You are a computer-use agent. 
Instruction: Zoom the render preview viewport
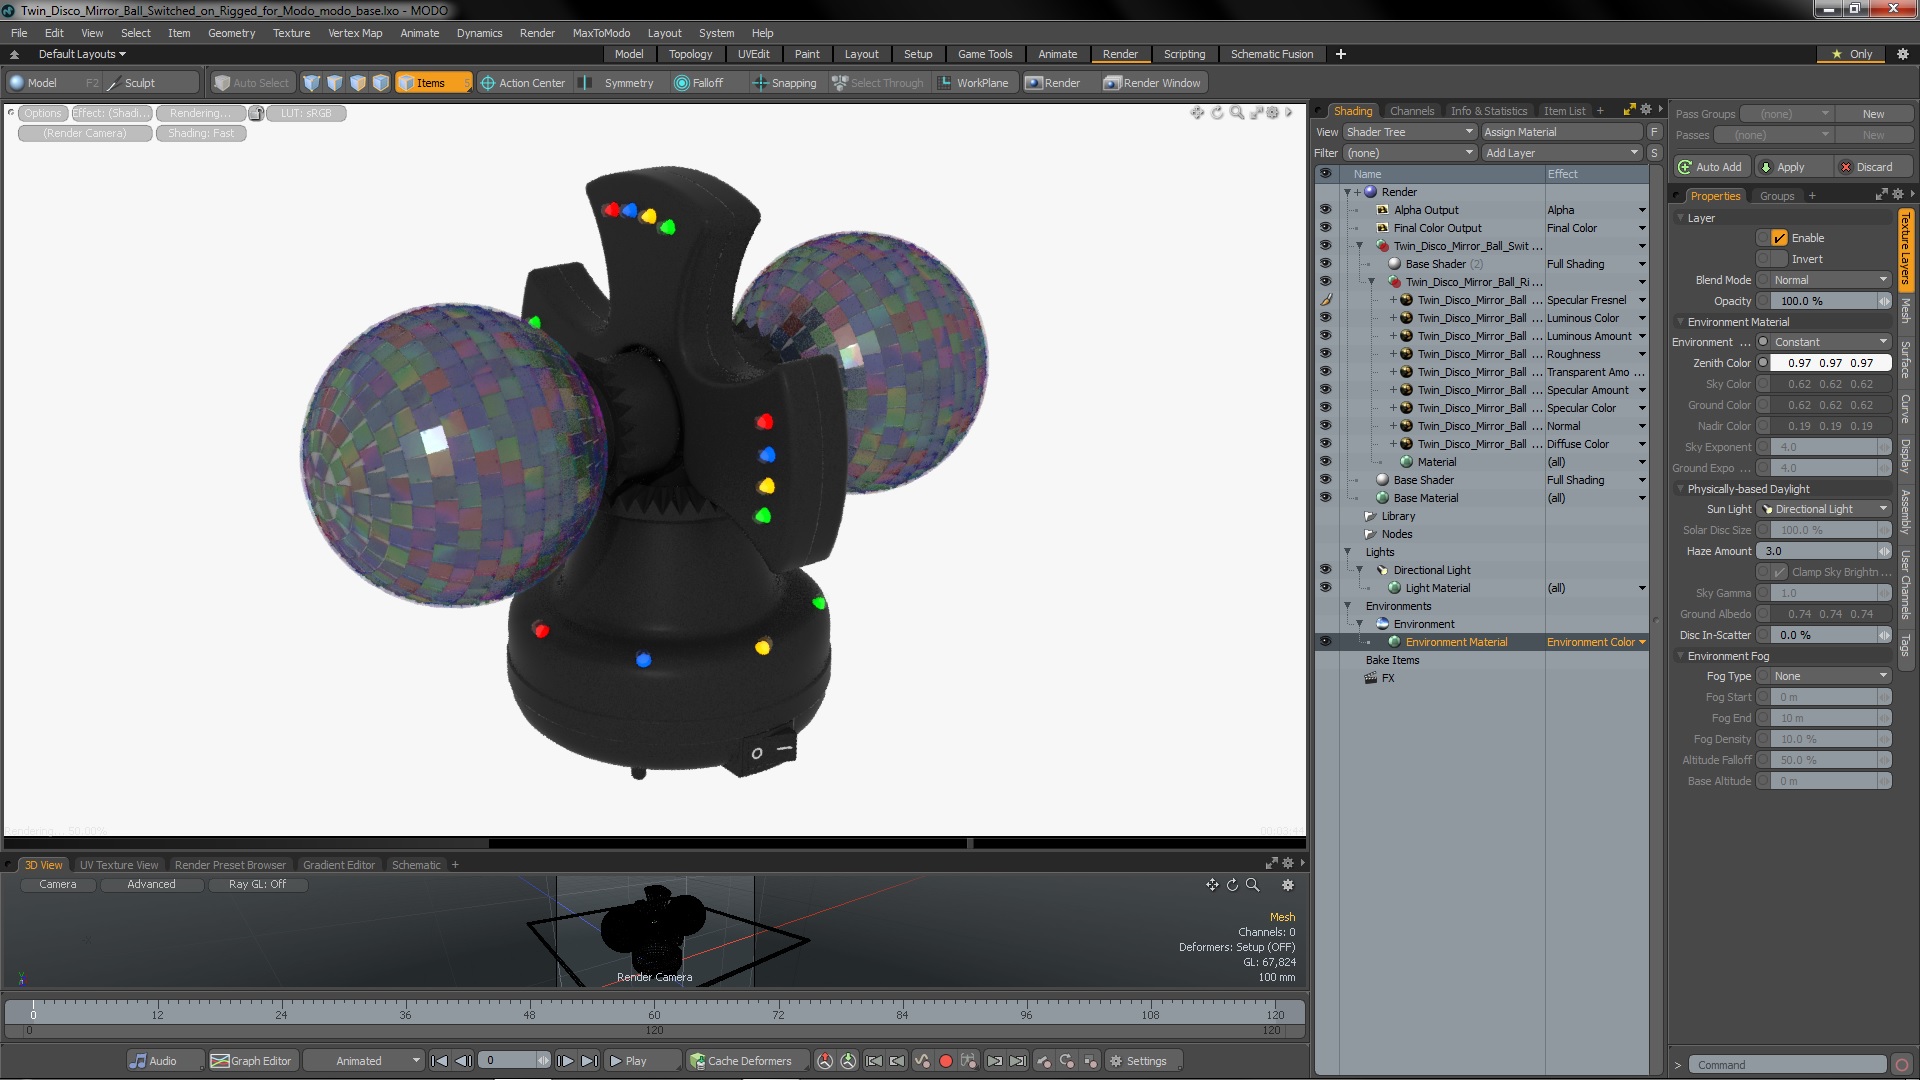pos(1237,113)
